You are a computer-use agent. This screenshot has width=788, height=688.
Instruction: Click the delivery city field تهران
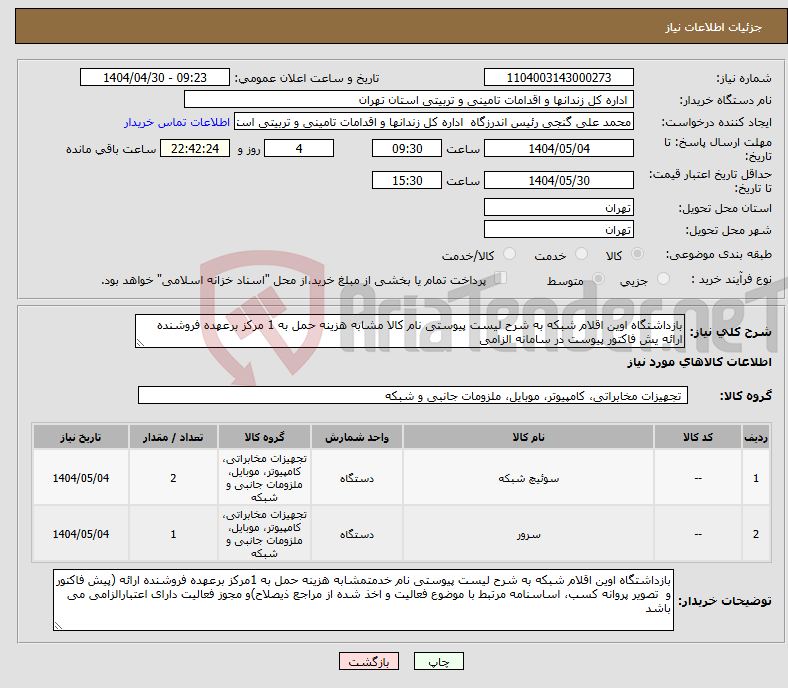558,229
